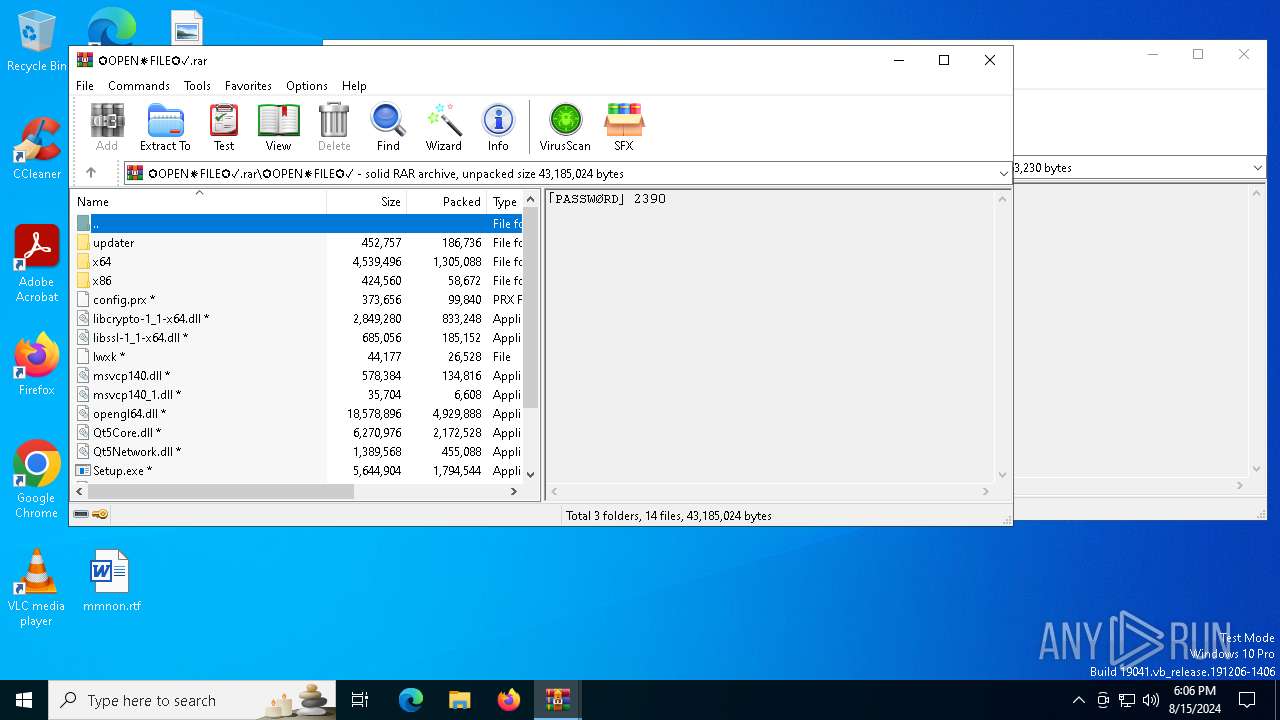Open the File menu
The width and height of the screenshot is (1280, 720).
85,86
